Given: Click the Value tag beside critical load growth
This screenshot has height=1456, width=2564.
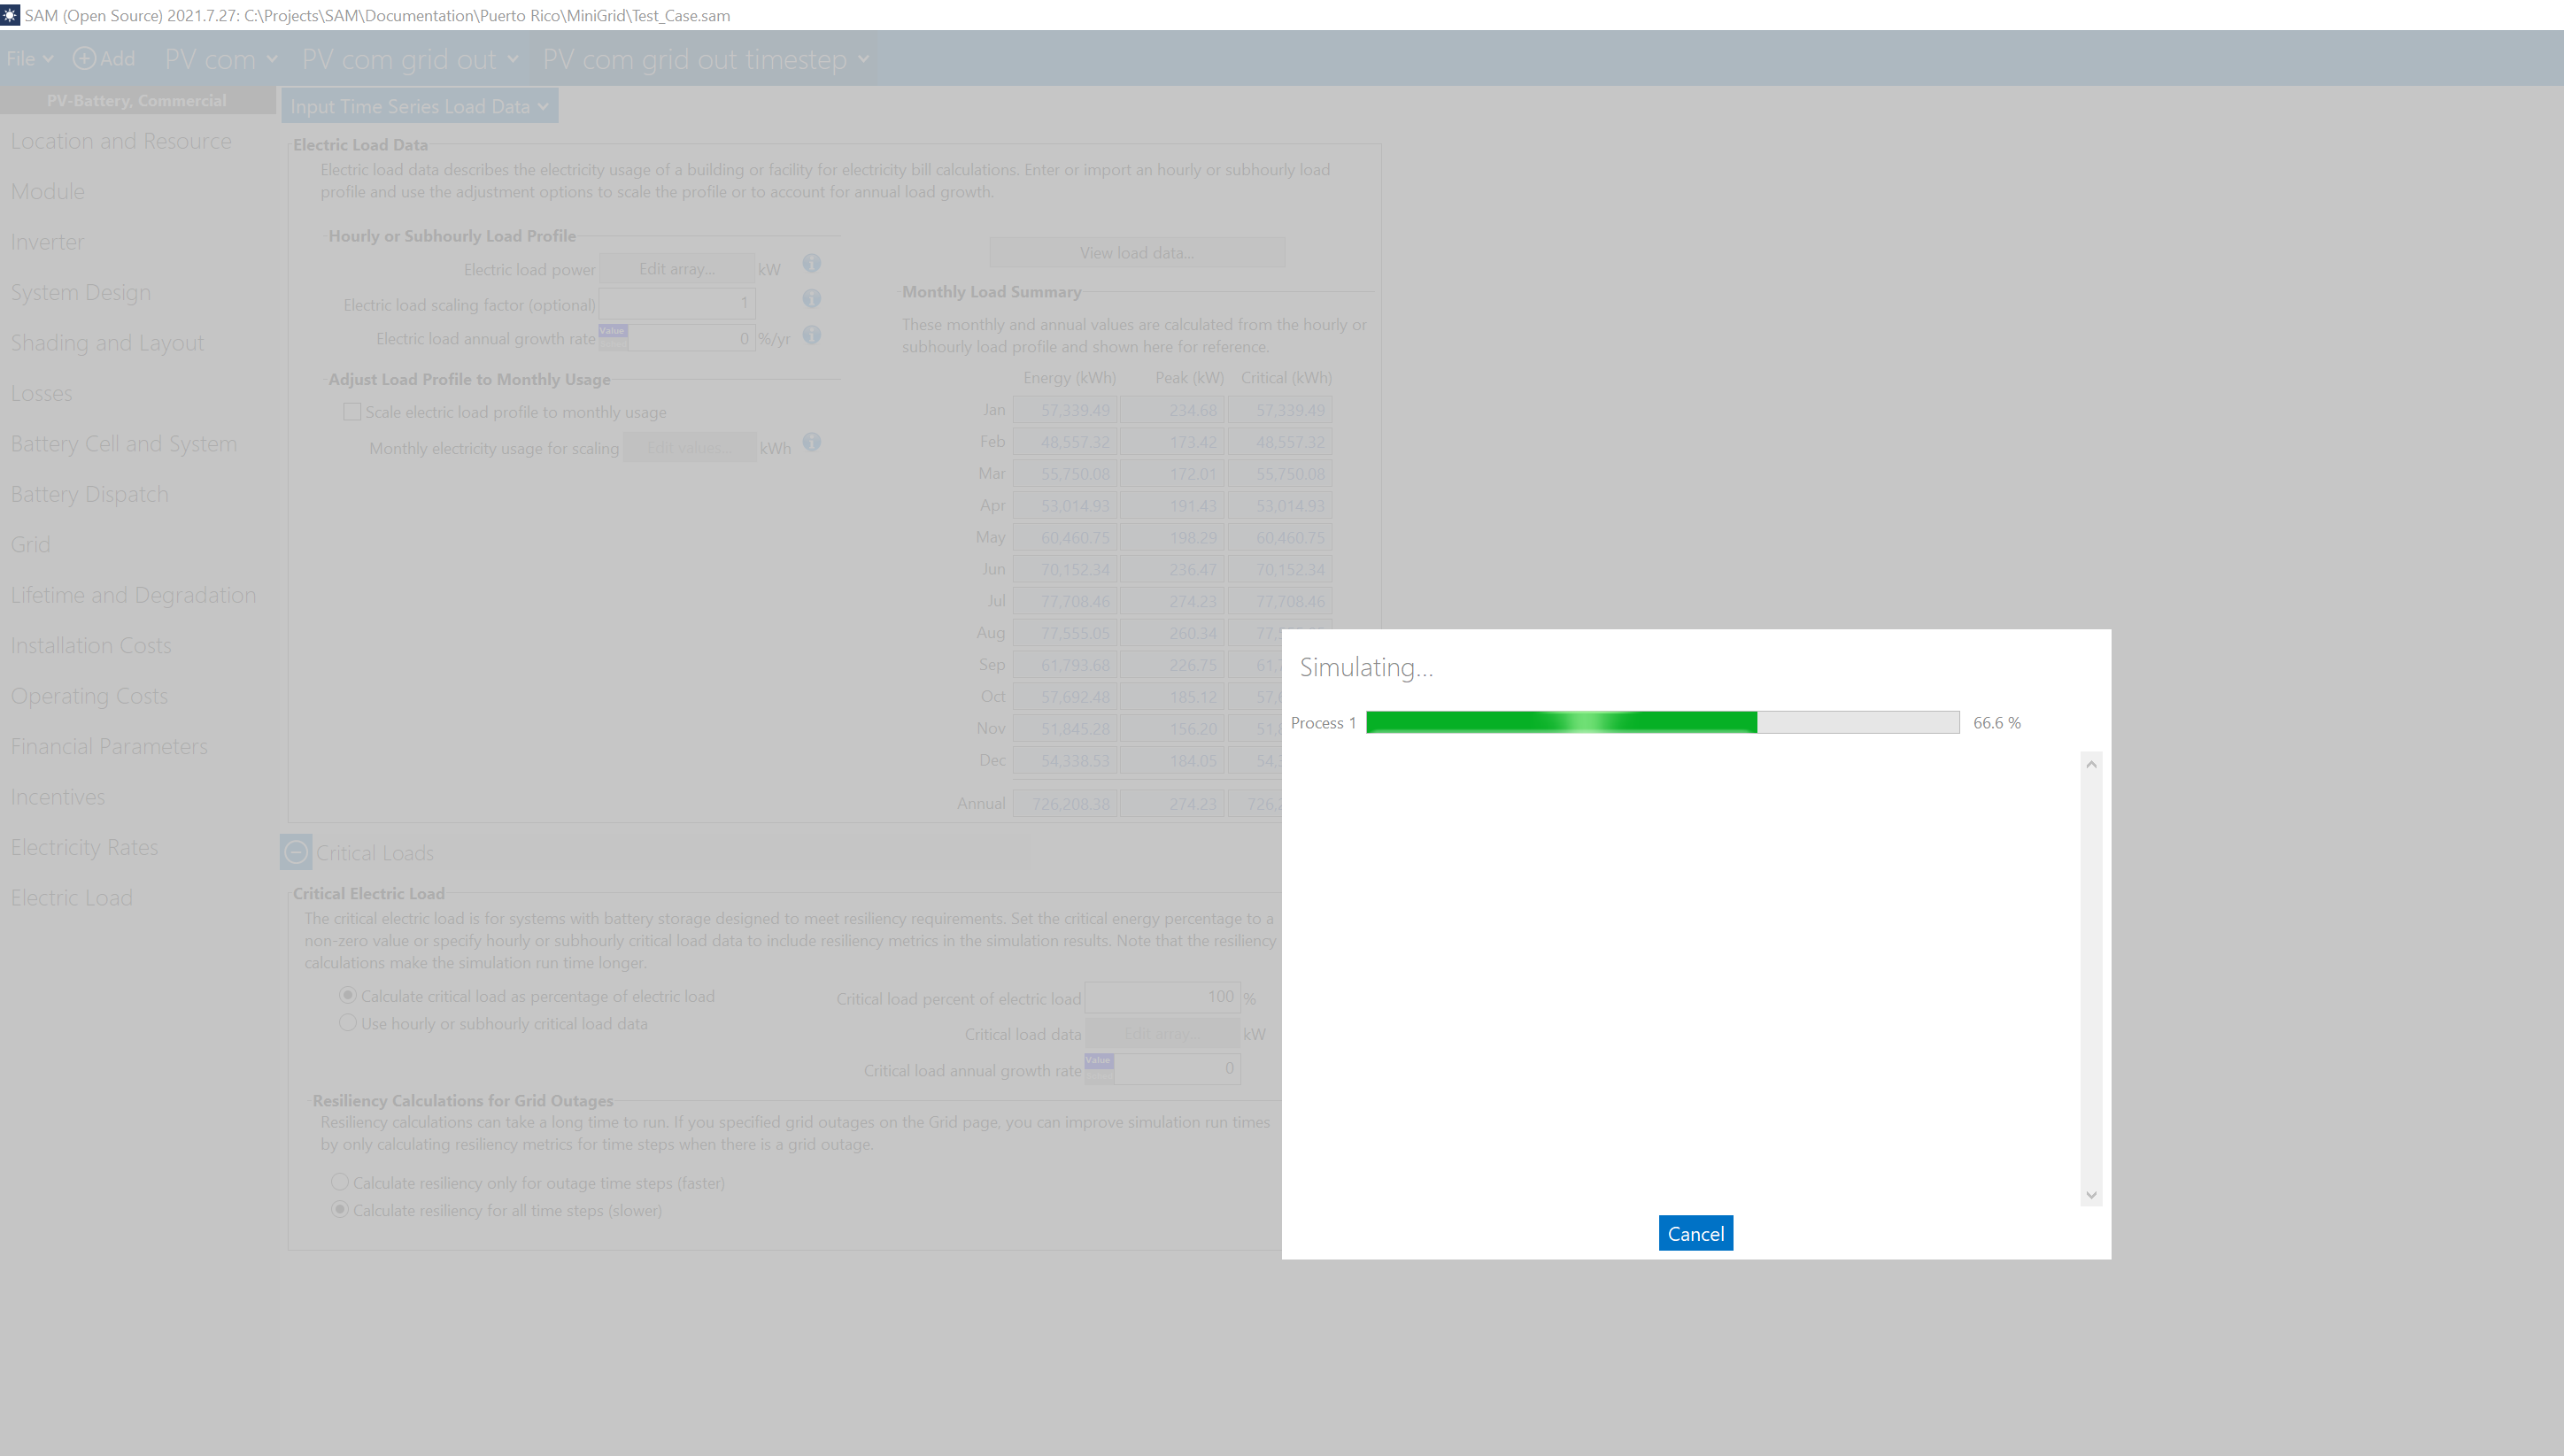Looking at the screenshot, I should [1098, 1061].
